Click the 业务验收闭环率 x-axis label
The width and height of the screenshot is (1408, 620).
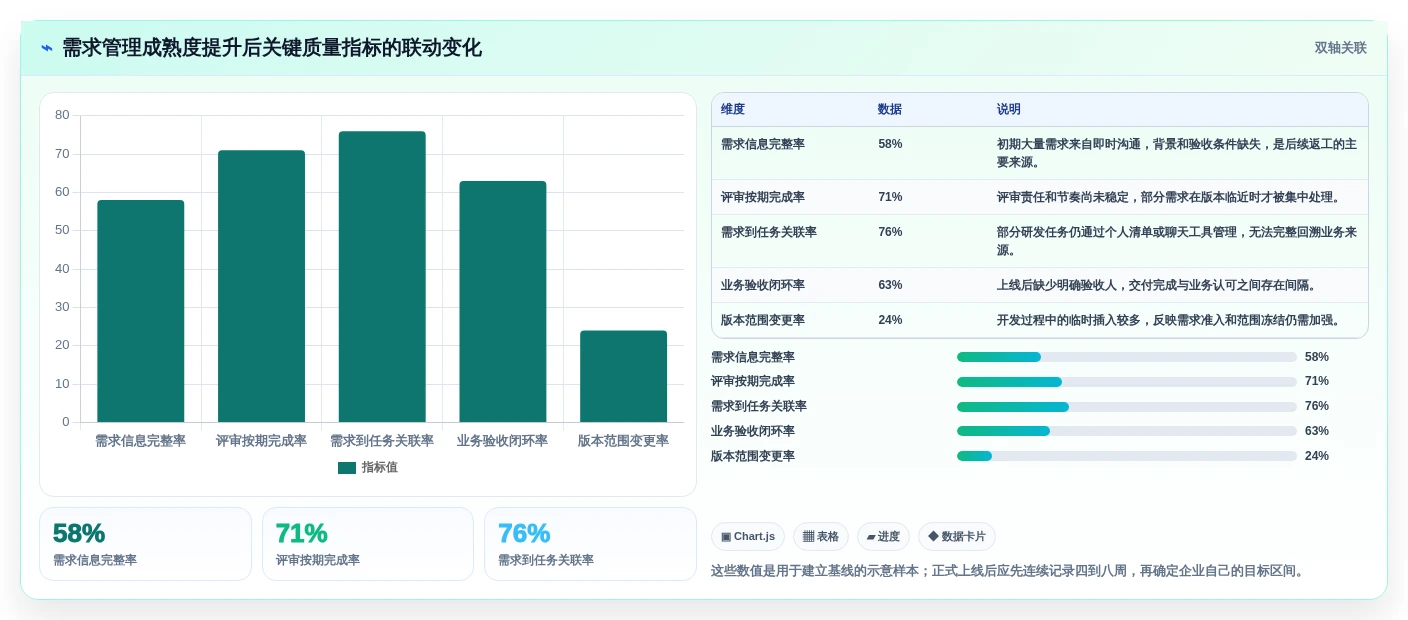click(x=503, y=441)
